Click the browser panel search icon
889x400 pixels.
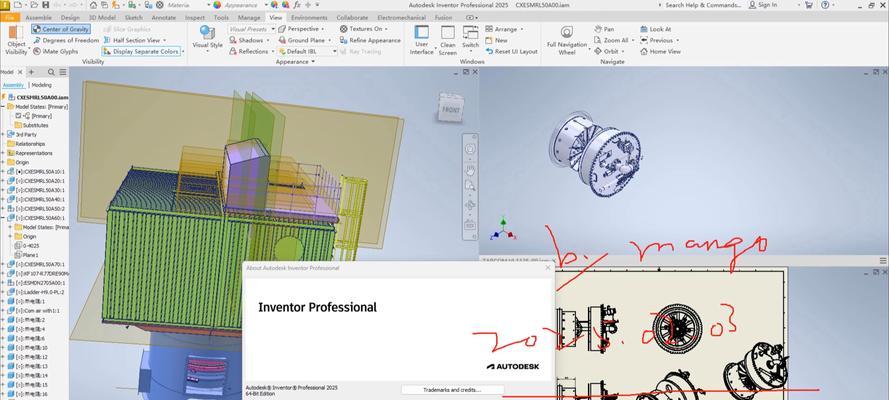(51, 72)
